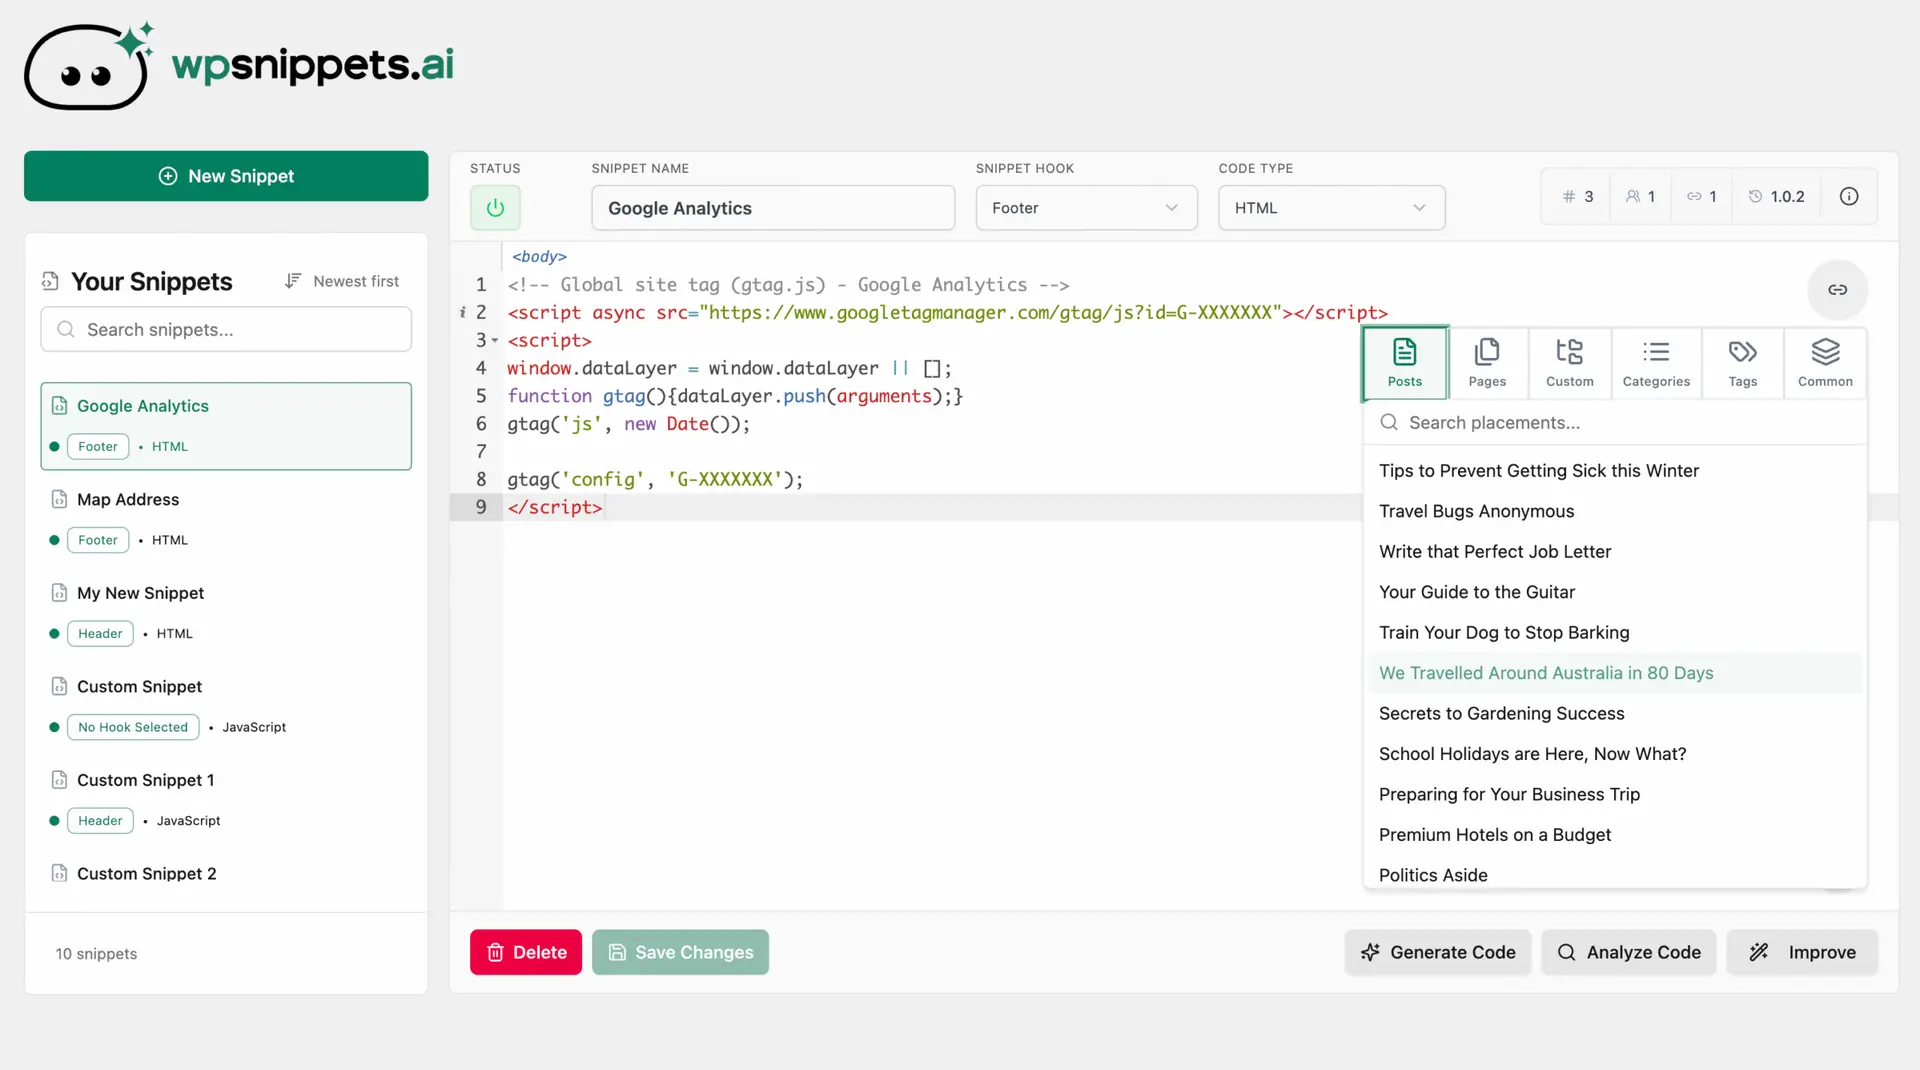Click the Footer tag under Map Address
Image resolution: width=1920 pixels, height=1070 pixels.
pyautogui.click(x=98, y=540)
